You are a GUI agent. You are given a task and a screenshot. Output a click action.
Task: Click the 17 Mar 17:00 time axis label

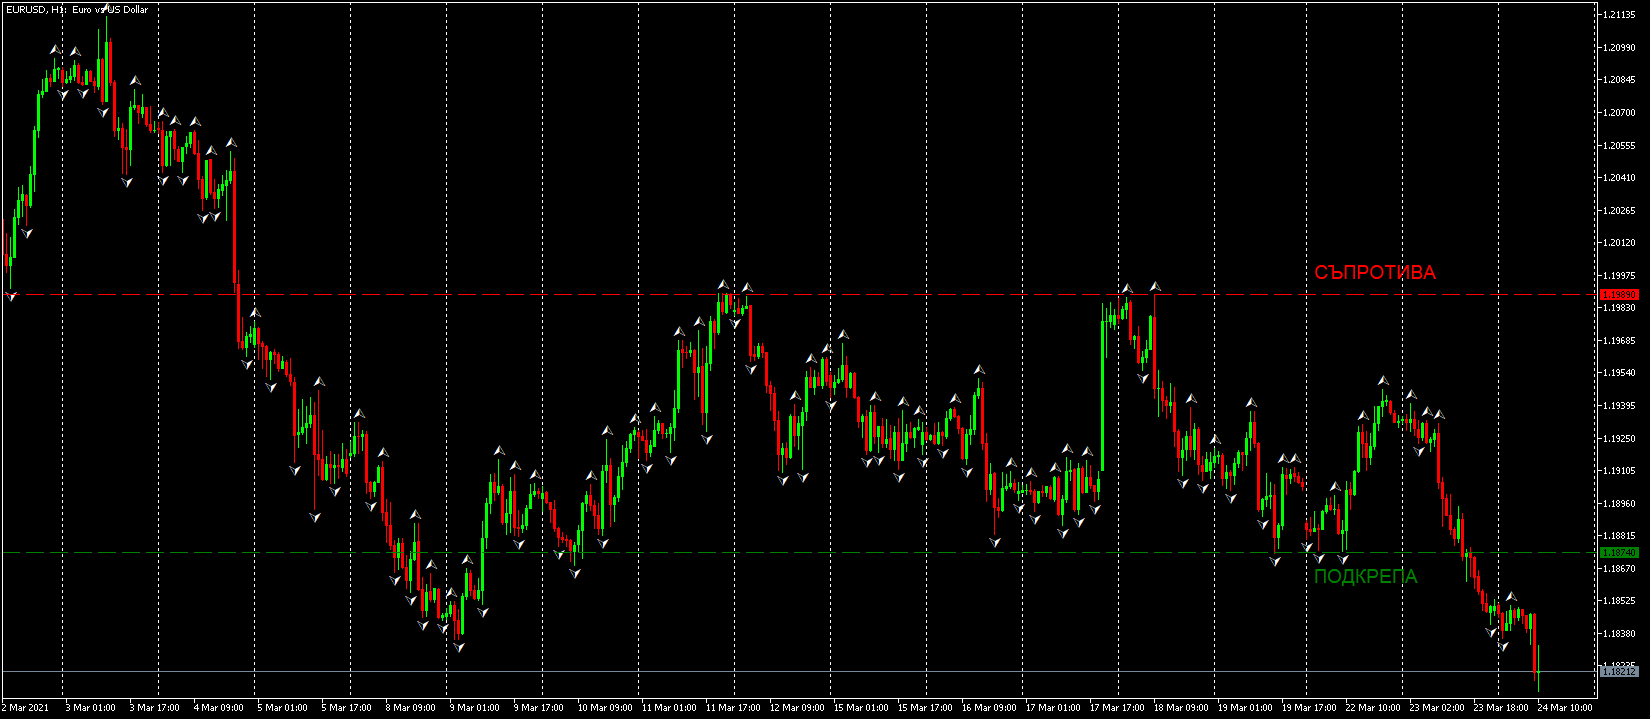click(x=1117, y=708)
